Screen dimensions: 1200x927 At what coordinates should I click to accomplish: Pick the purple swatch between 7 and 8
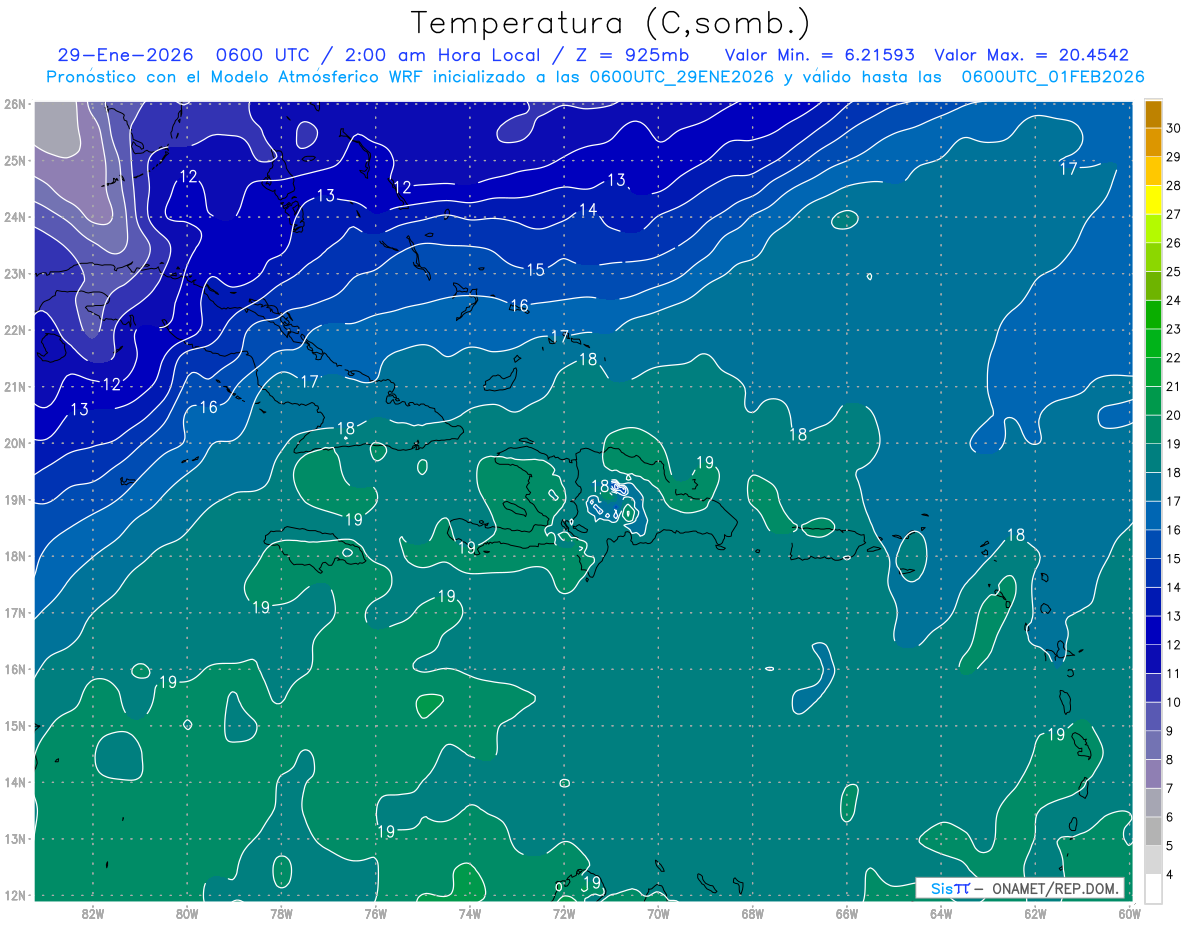coord(1154,774)
